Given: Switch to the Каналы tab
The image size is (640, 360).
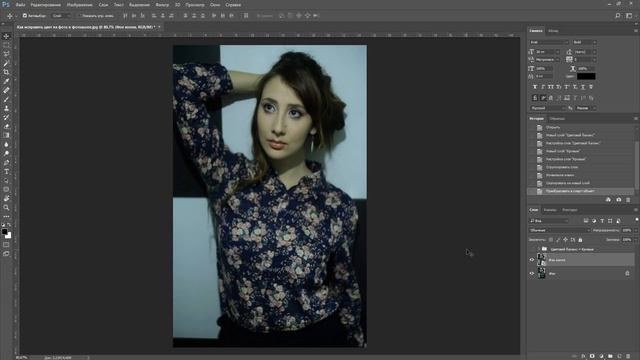Looking at the screenshot, I should point(550,210).
